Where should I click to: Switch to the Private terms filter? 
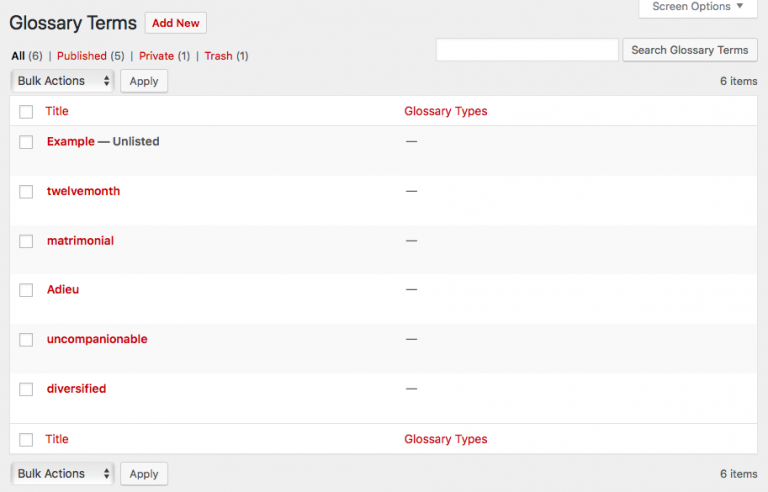(x=156, y=56)
